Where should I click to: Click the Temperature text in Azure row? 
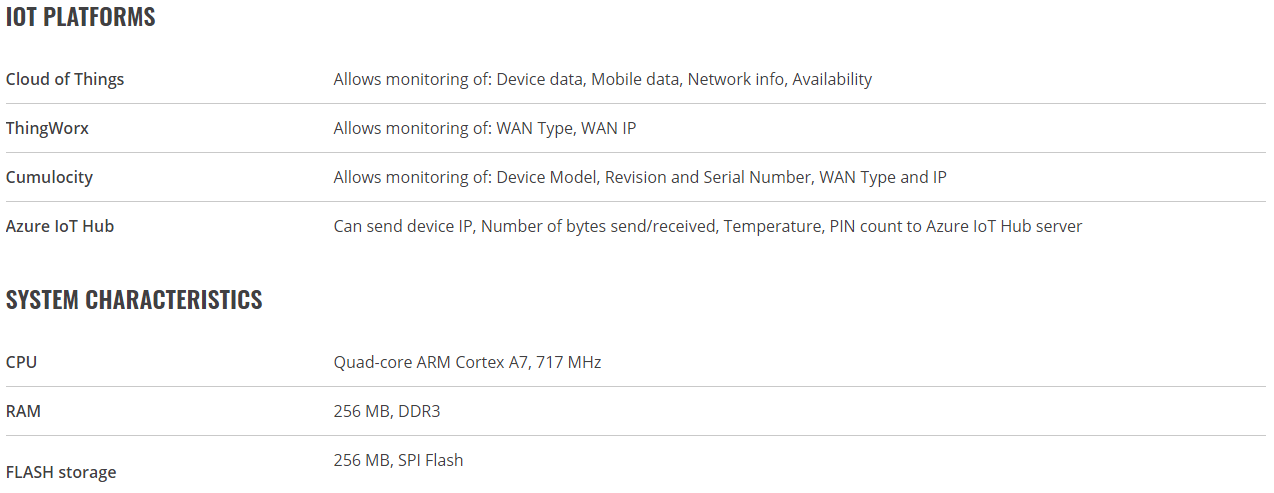click(x=771, y=226)
